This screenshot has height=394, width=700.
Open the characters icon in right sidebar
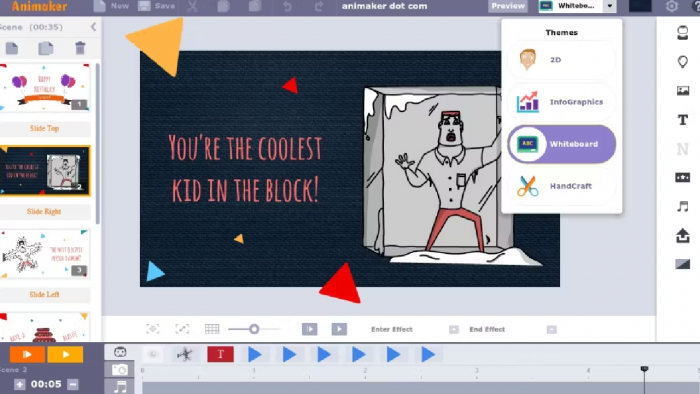tap(682, 33)
